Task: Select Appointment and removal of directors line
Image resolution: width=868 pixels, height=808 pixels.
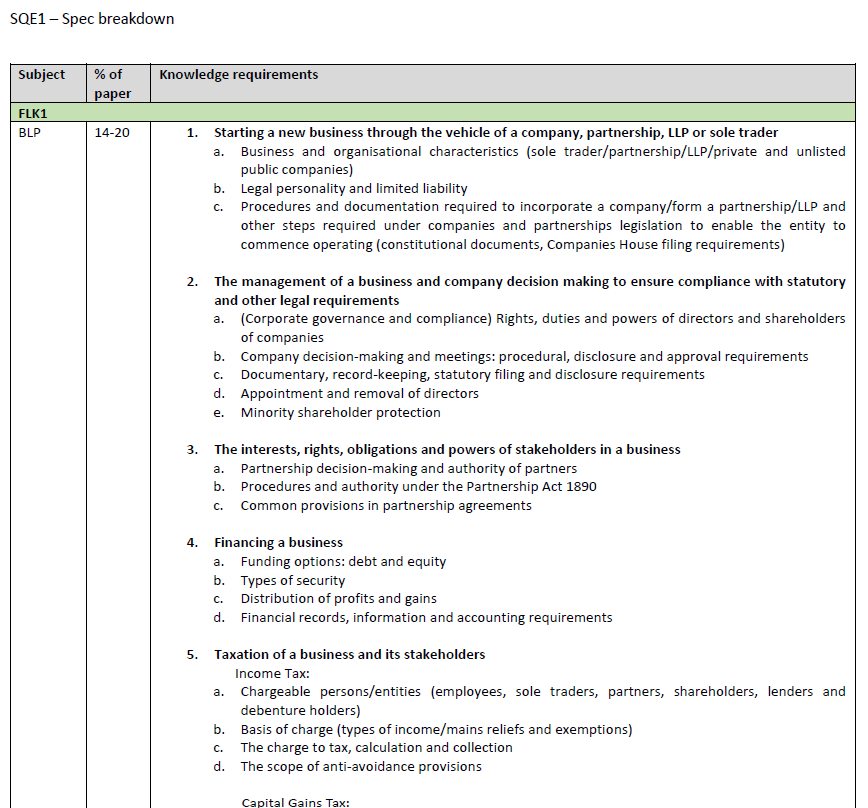Action: [359, 393]
